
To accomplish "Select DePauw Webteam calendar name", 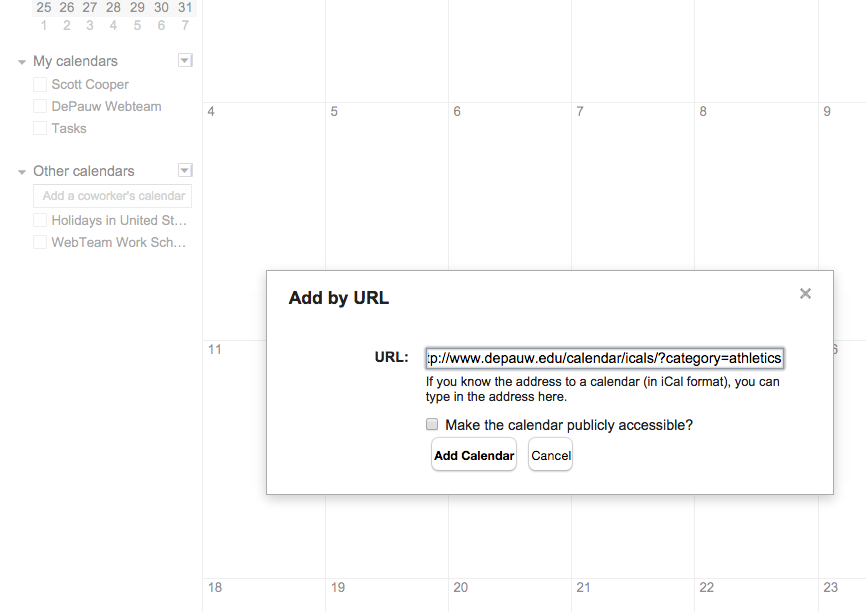I will (x=107, y=106).
